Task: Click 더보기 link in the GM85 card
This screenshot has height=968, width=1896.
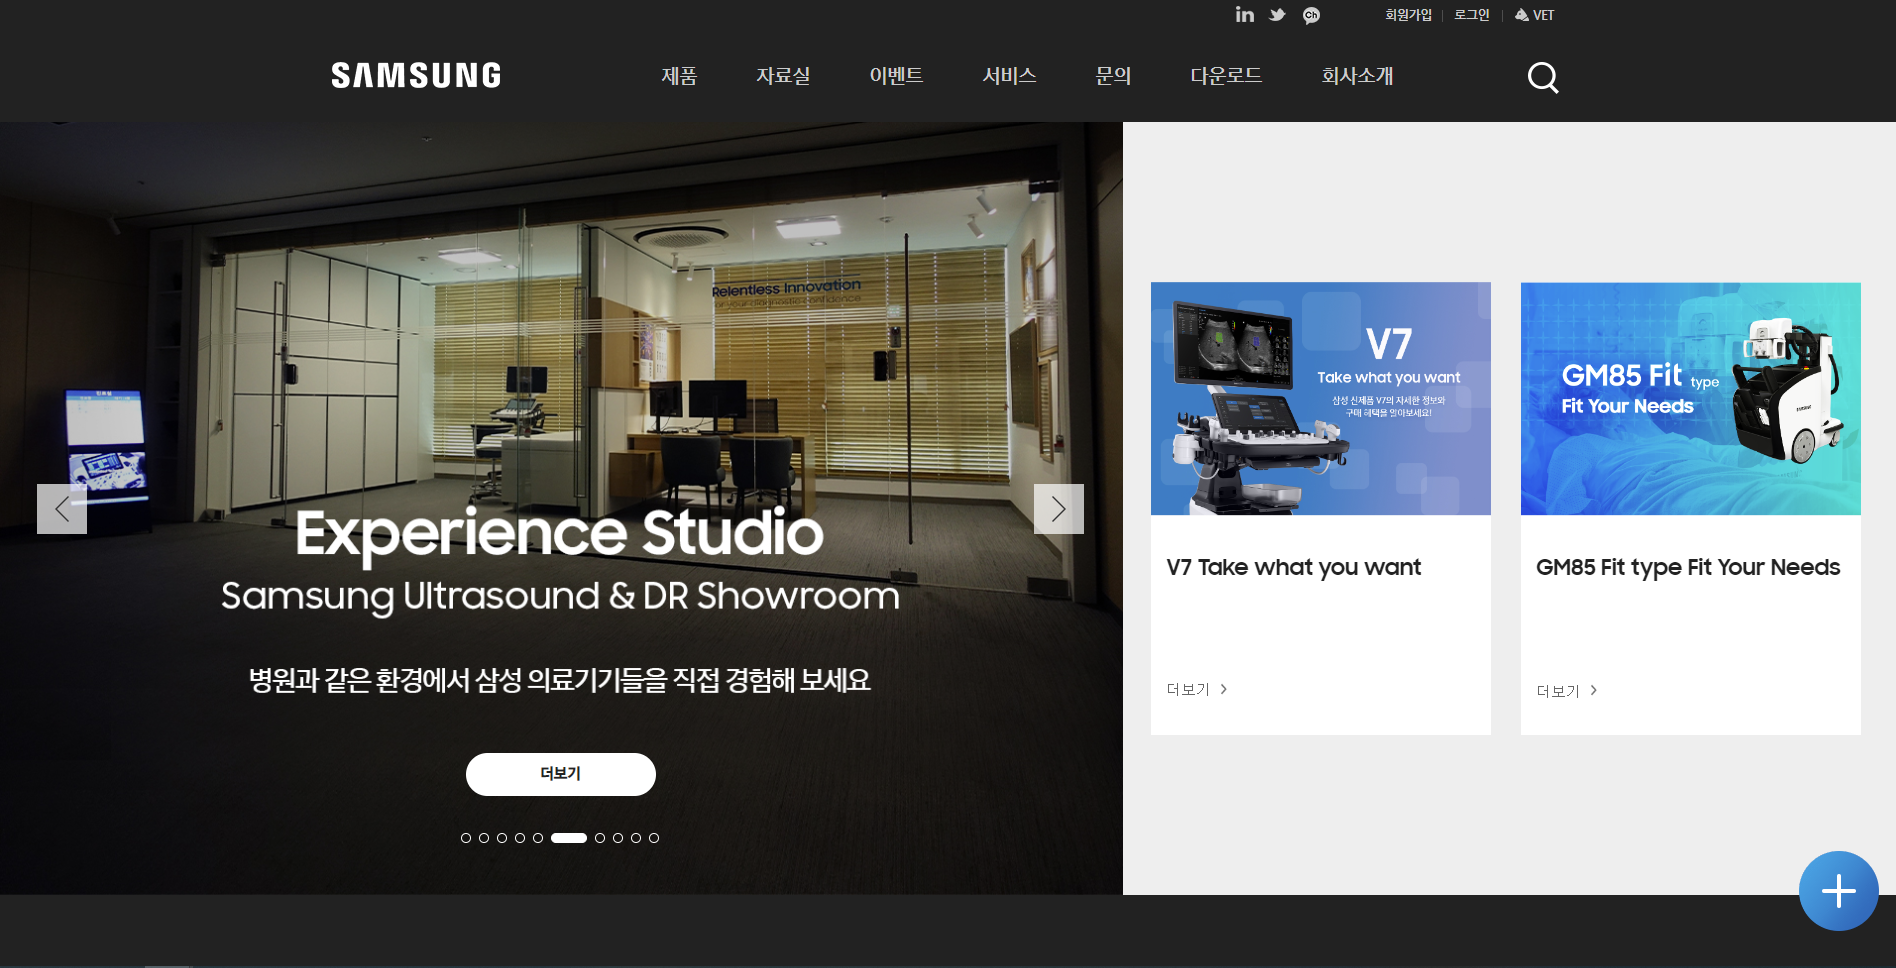Action: click(1567, 691)
